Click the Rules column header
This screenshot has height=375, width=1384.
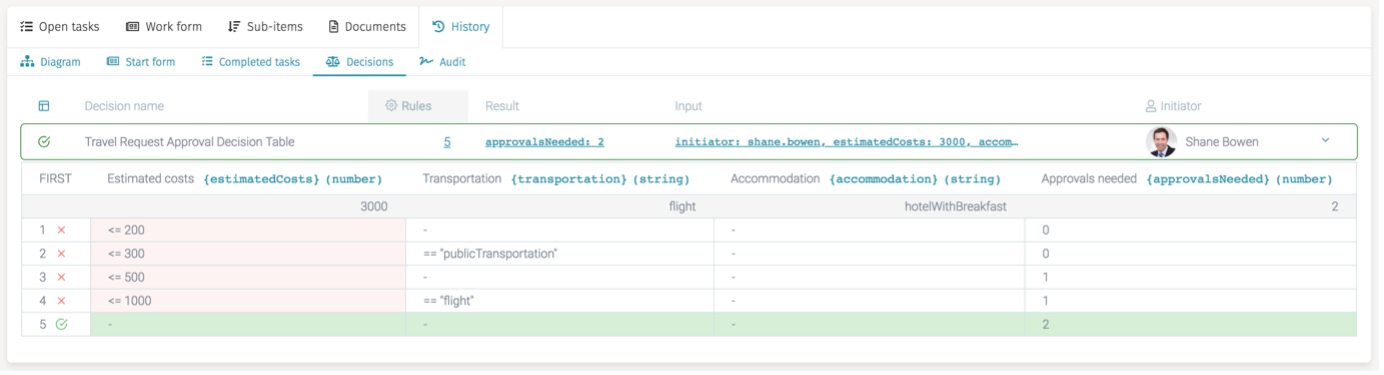click(x=418, y=106)
